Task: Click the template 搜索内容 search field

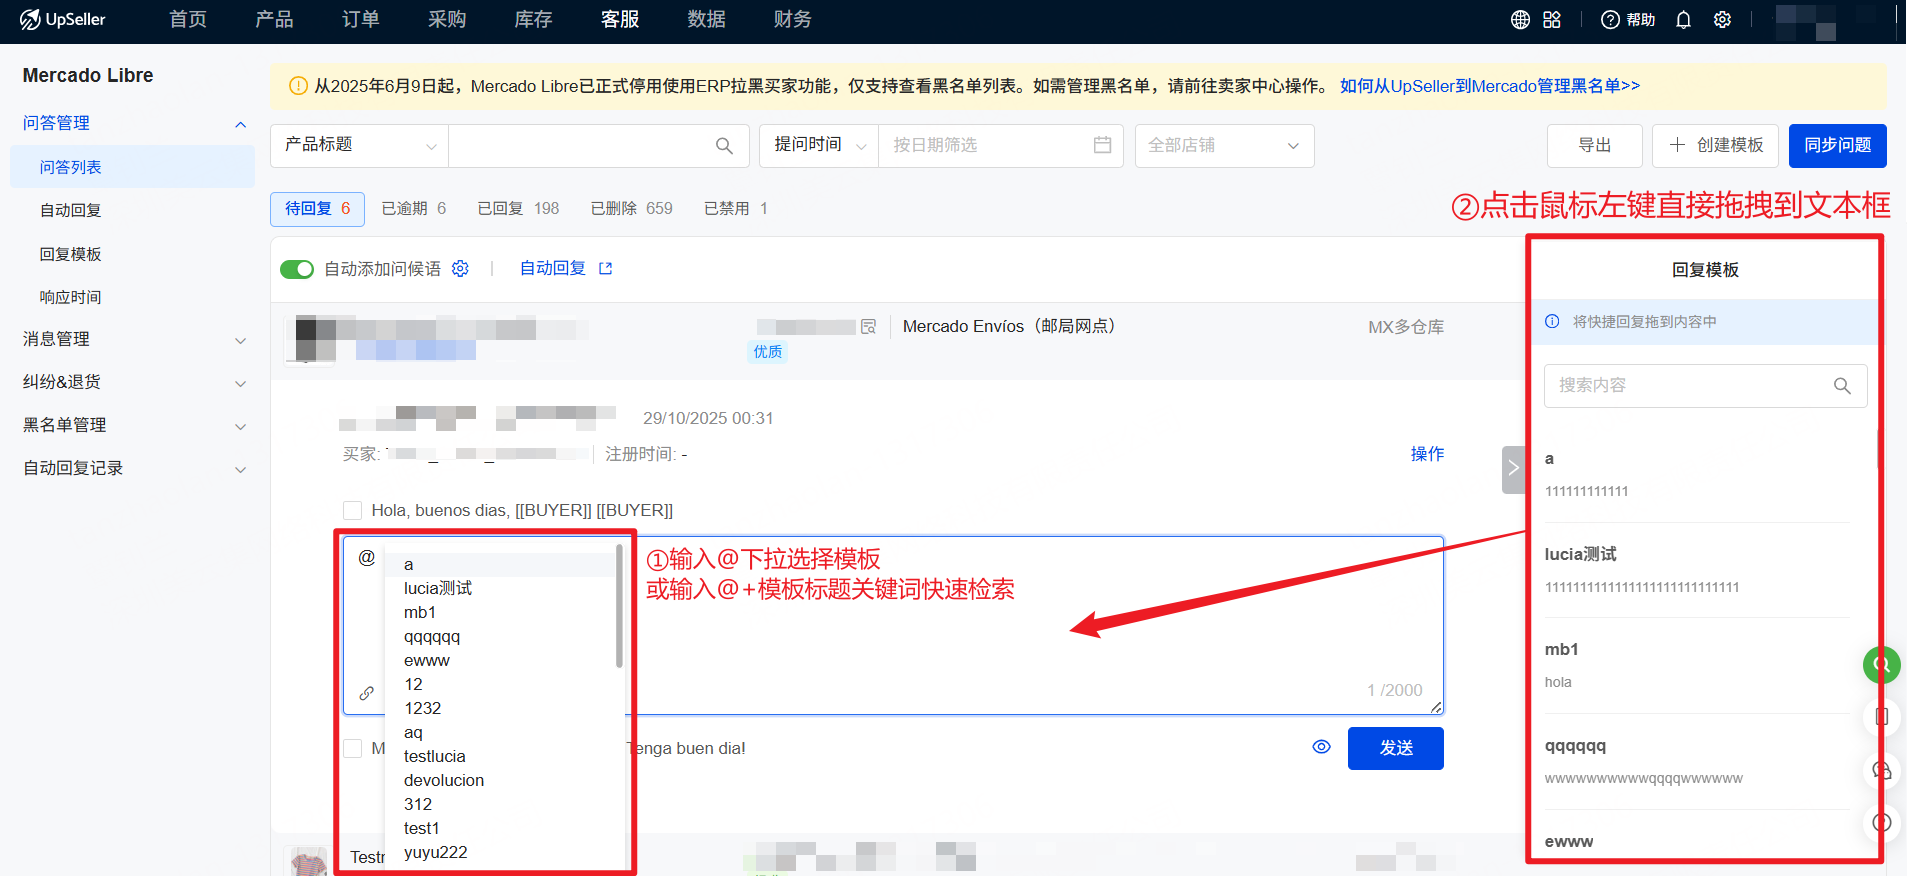Action: point(1690,386)
